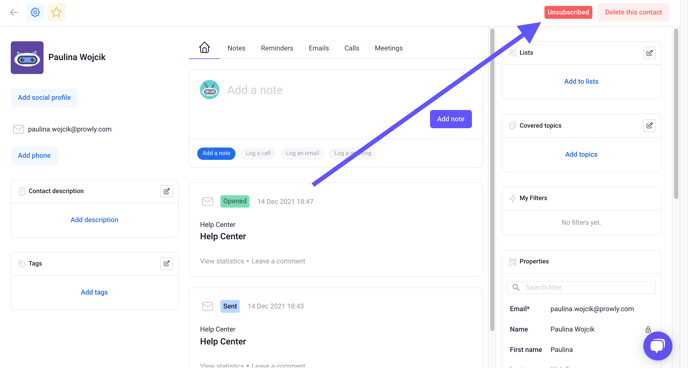688x368 pixels.
Task: Open the Help Center email sent at 18:43
Action: click(x=223, y=342)
